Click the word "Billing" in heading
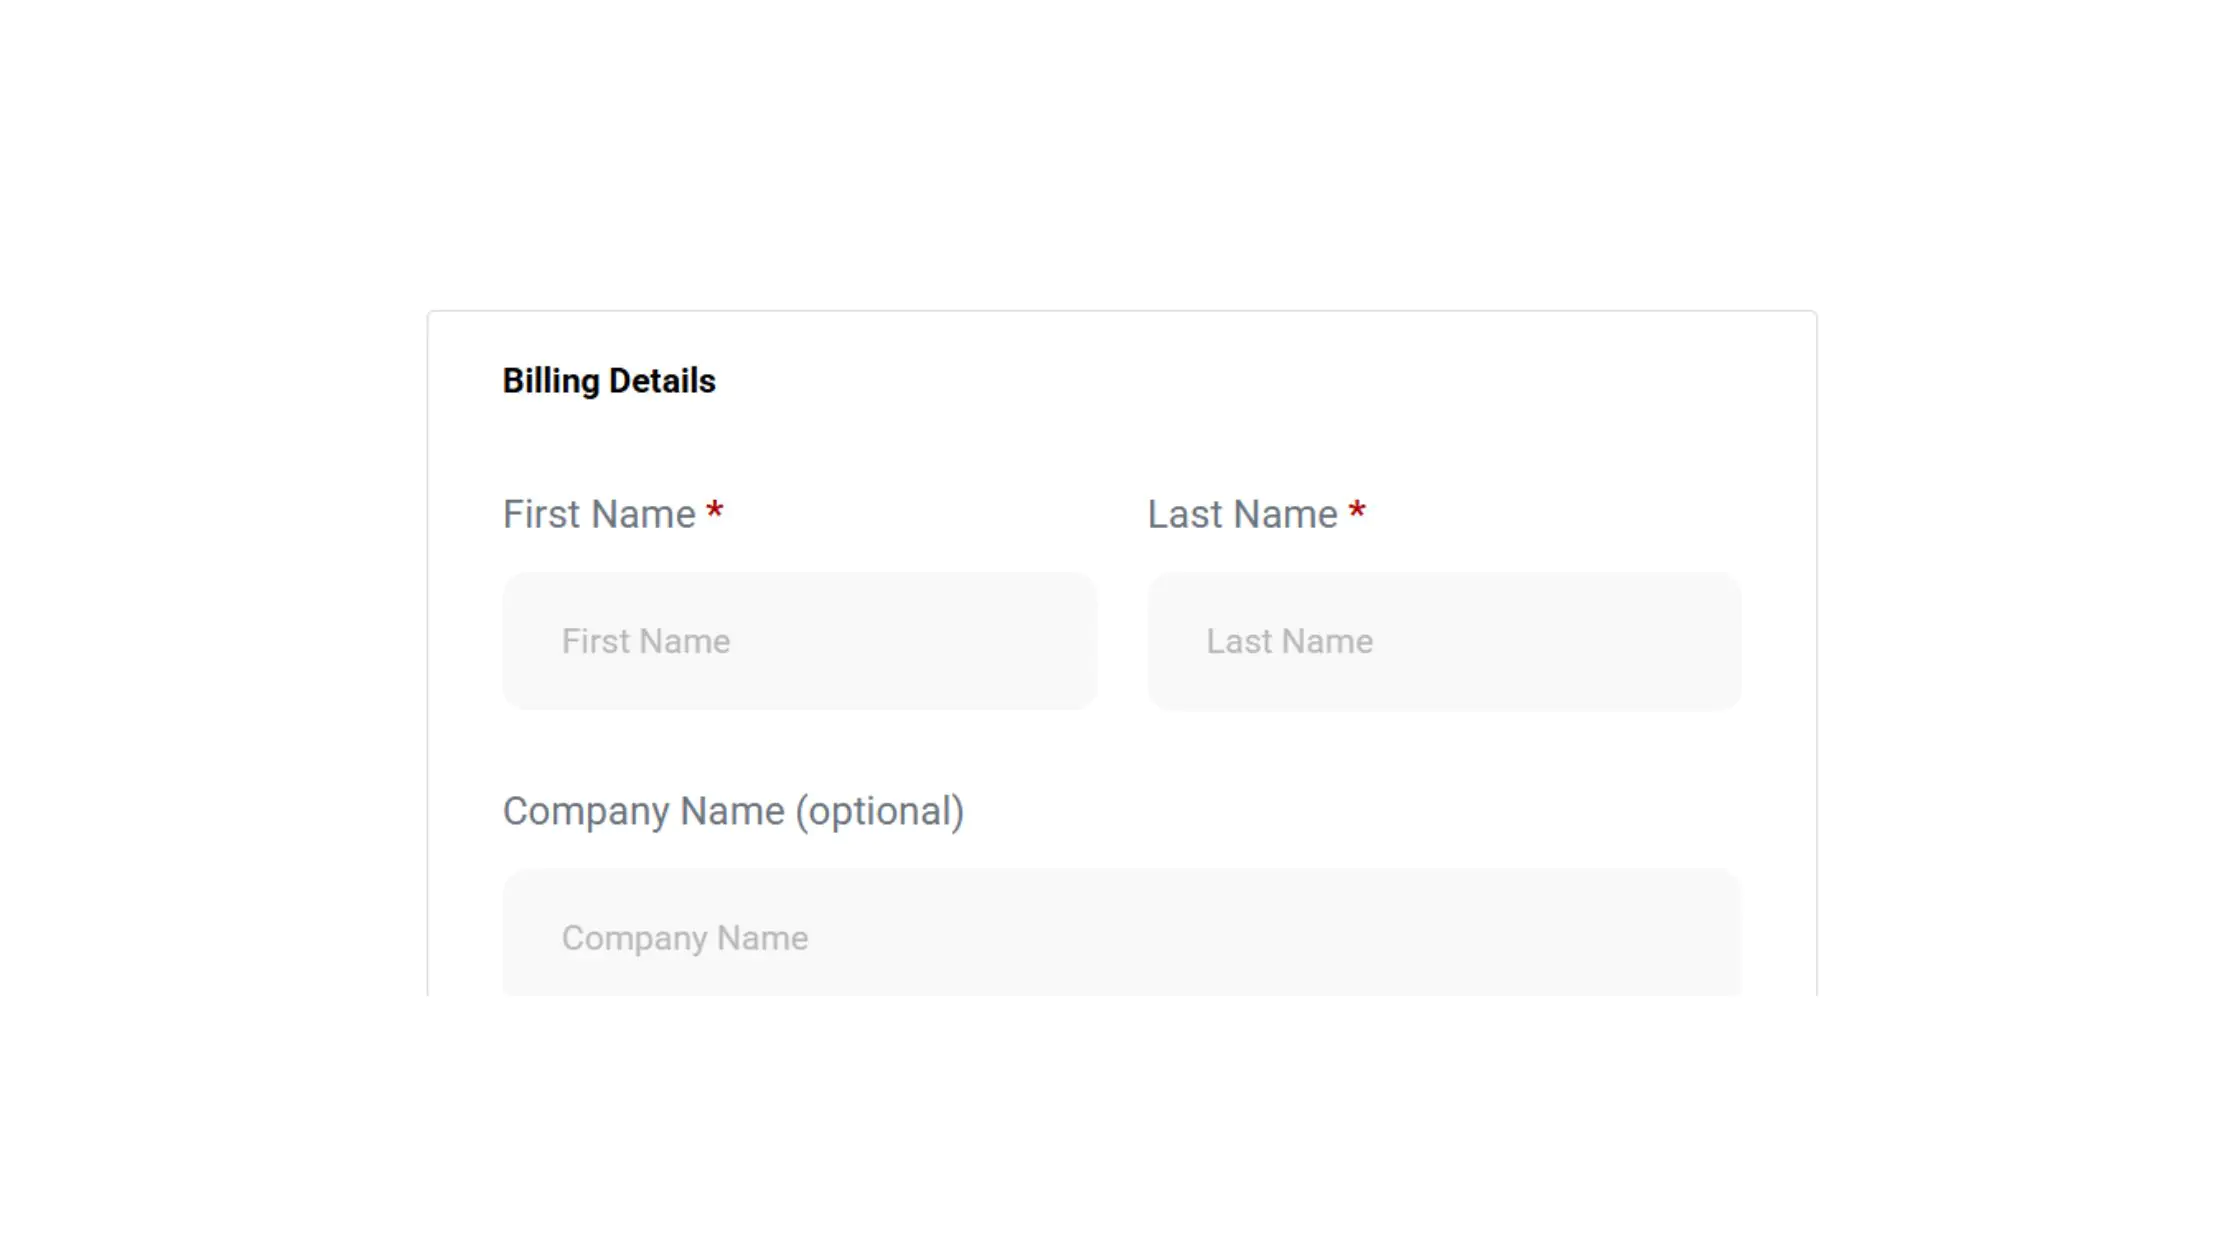 pyautogui.click(x=550, y=381)
